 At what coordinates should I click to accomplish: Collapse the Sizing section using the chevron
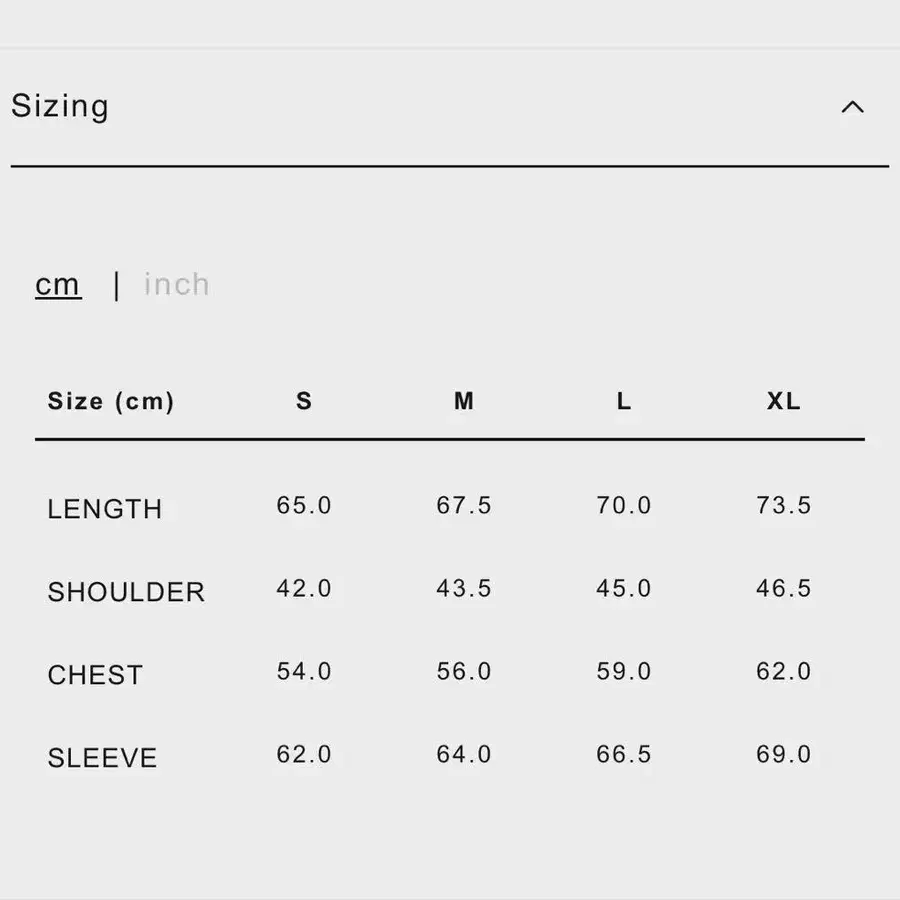tap(852, 107)
